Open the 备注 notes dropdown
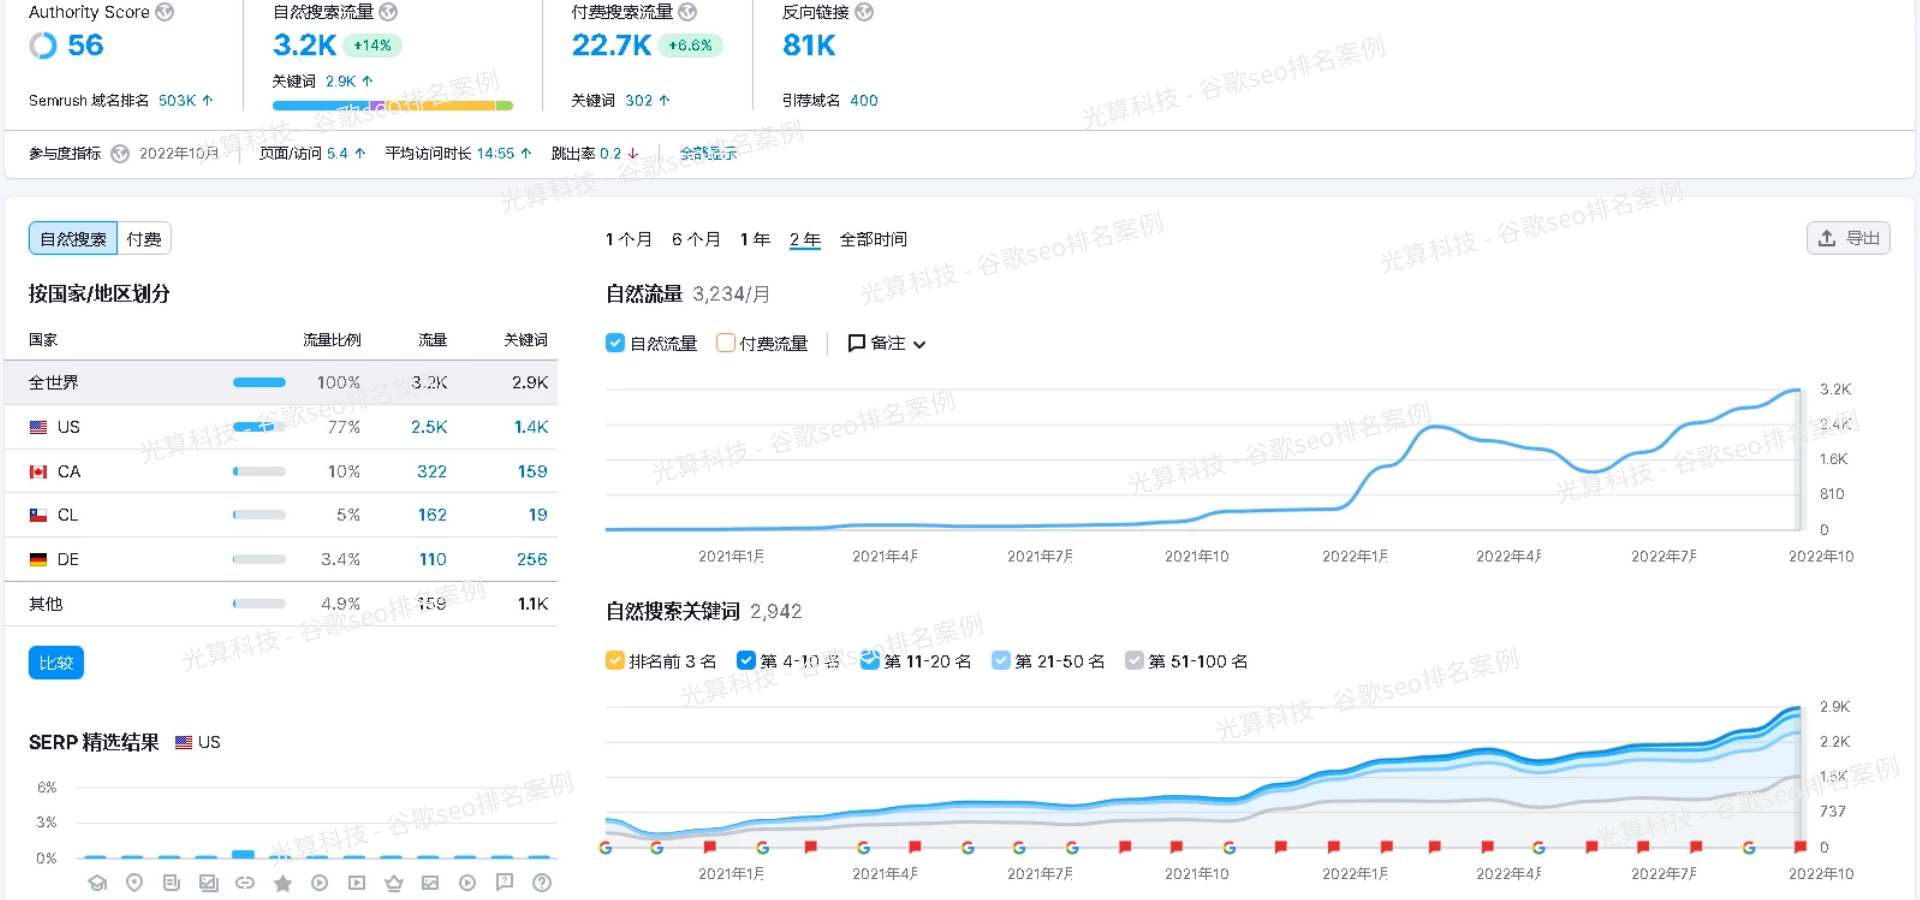The width and height of the screenshot is (1920, 900). tap(887, 343)
